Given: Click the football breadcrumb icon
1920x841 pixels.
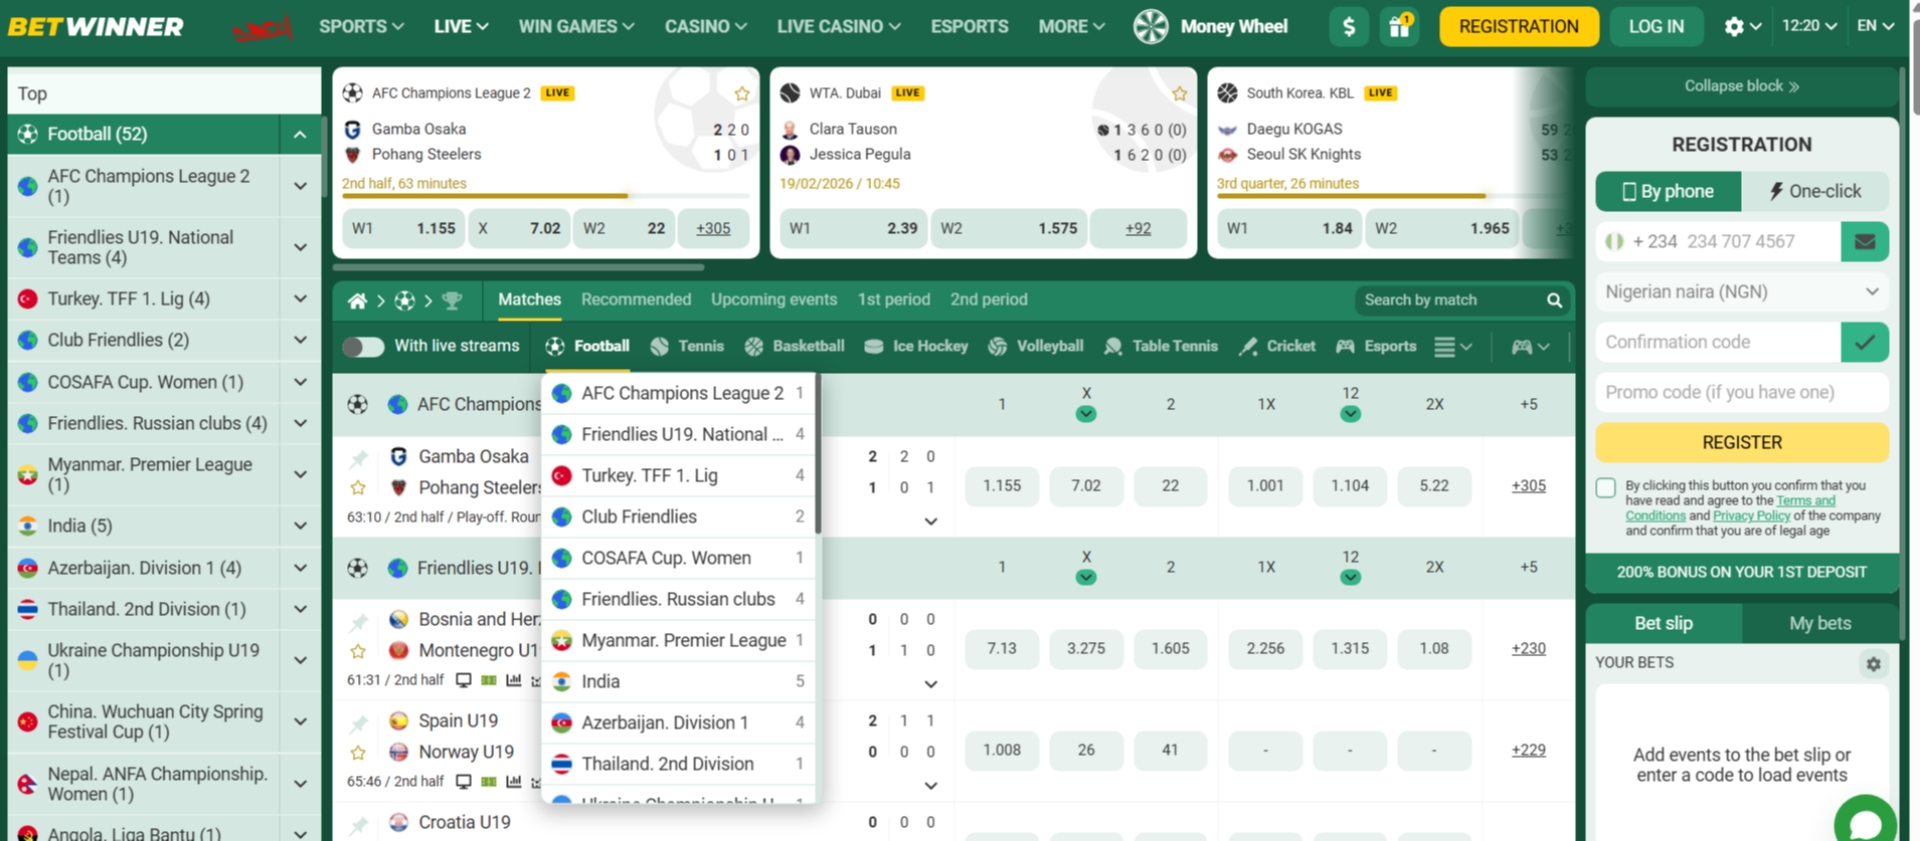Looking at the screenshot, I should click(404, 300).
